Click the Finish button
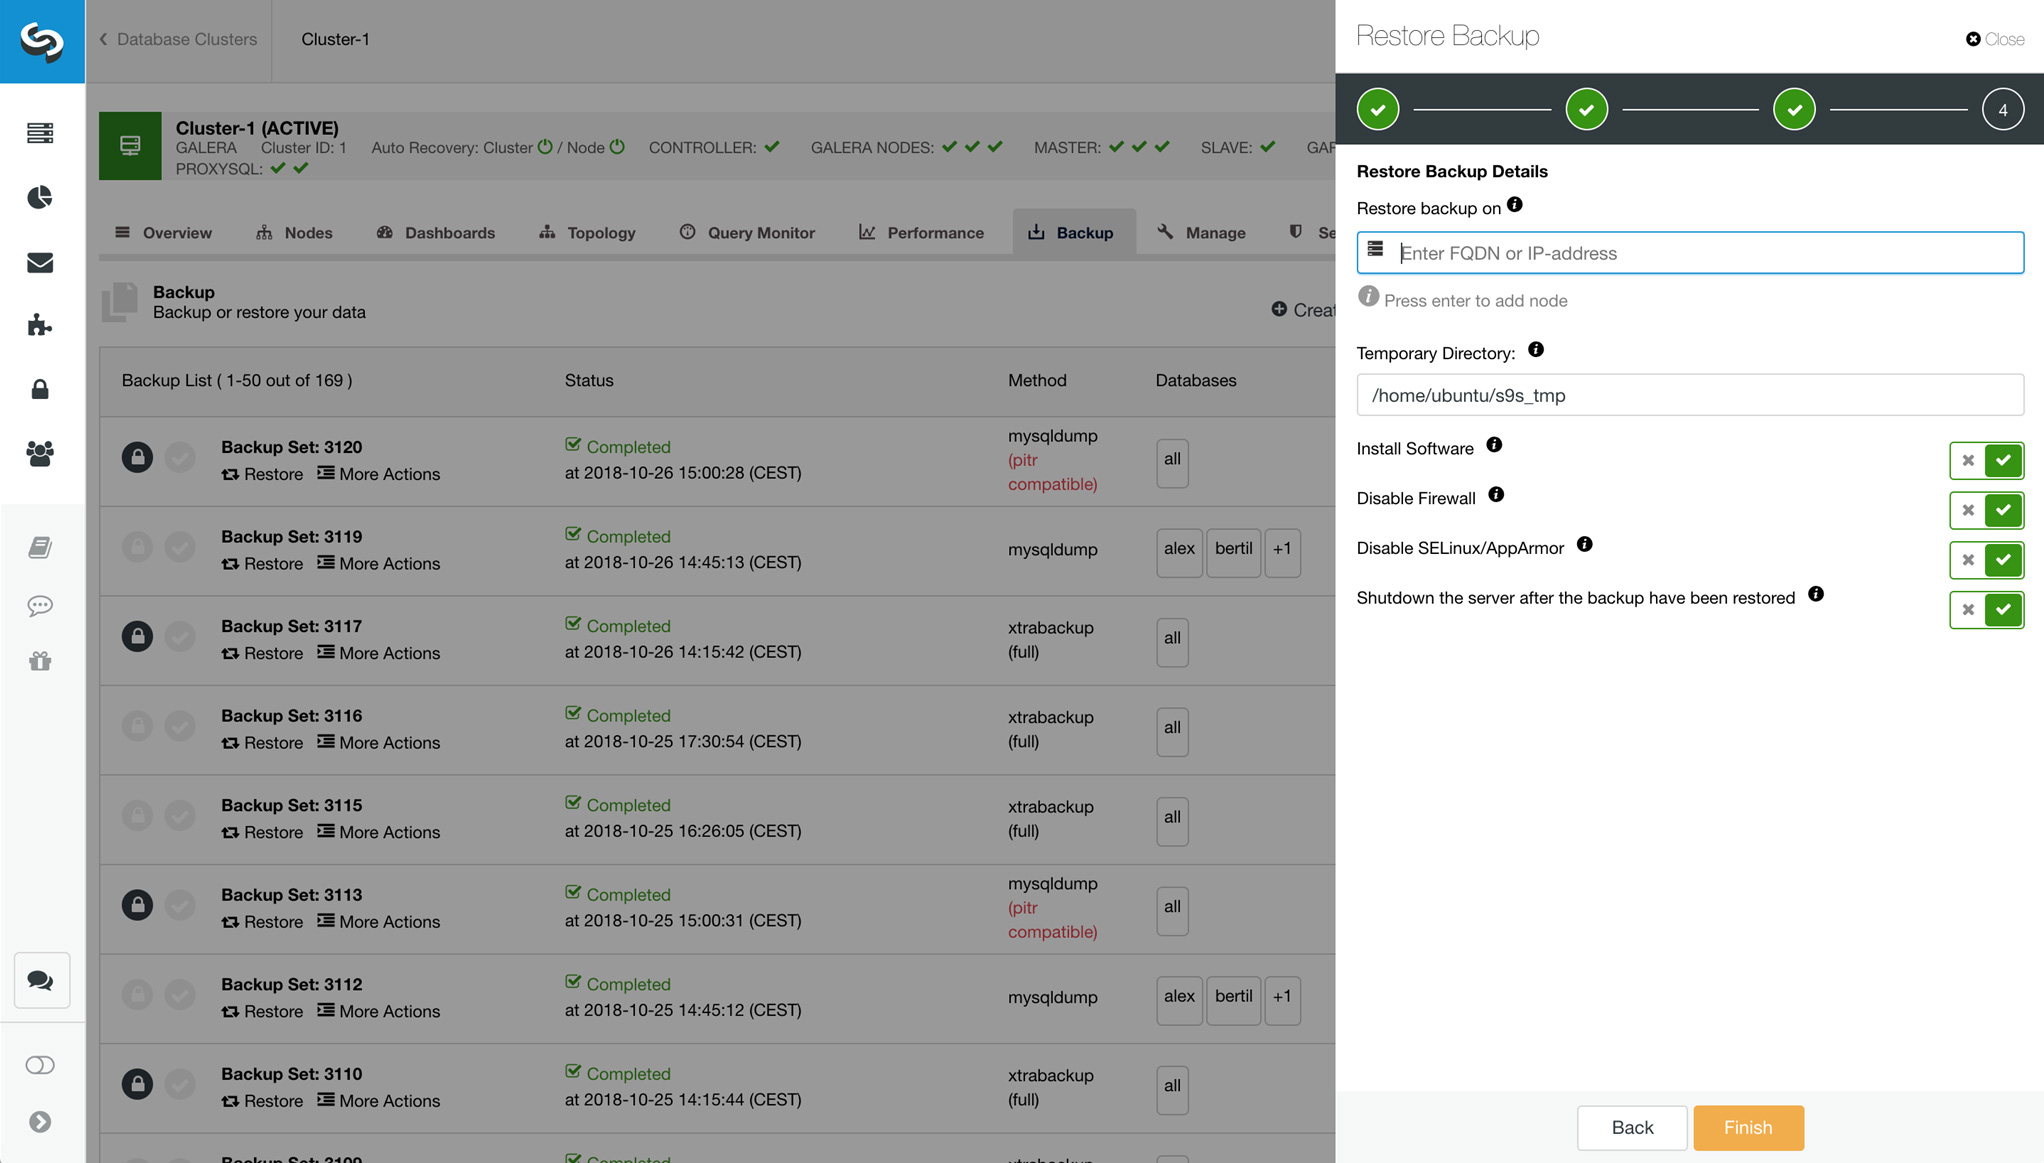The width and height of the screenshot is (2044, 1163). coord(1748,1128)
